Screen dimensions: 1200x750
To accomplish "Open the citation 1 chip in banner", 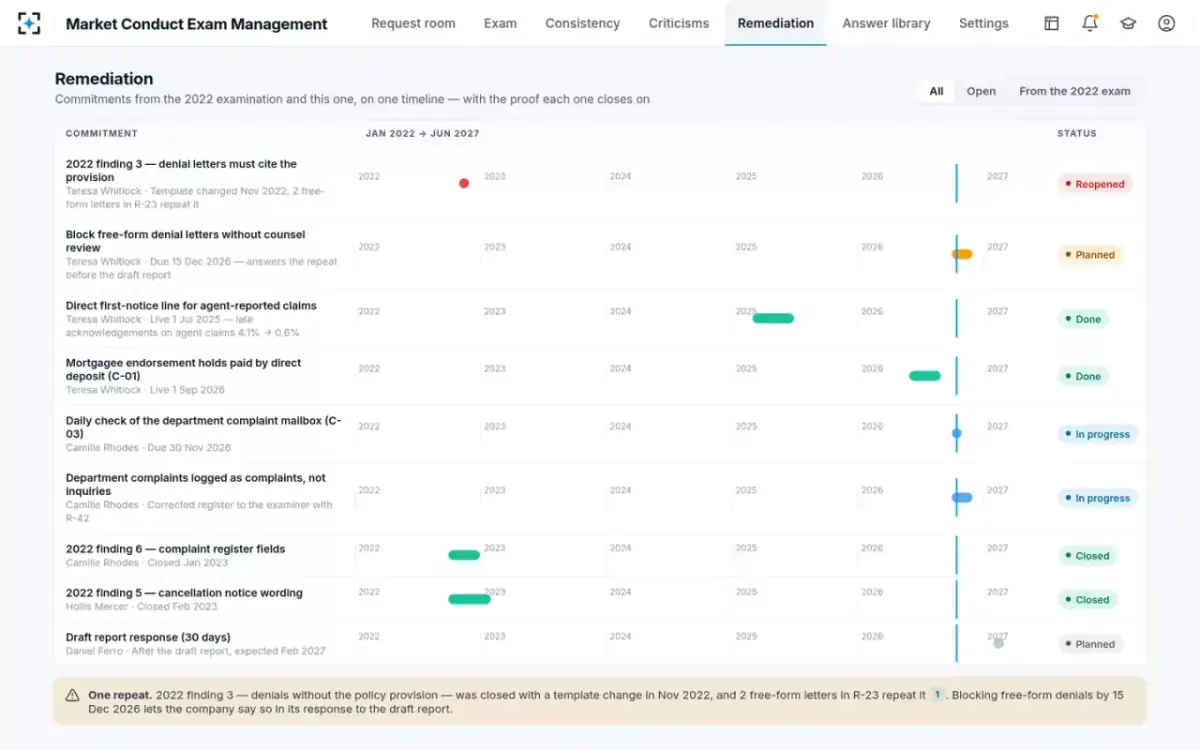I will pos(938,695).
